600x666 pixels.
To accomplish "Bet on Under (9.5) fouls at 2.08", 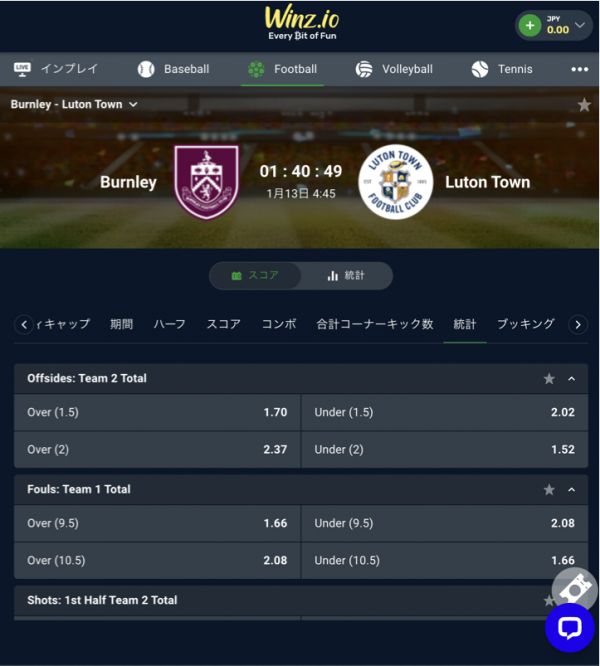I will (x=445, y=523).
